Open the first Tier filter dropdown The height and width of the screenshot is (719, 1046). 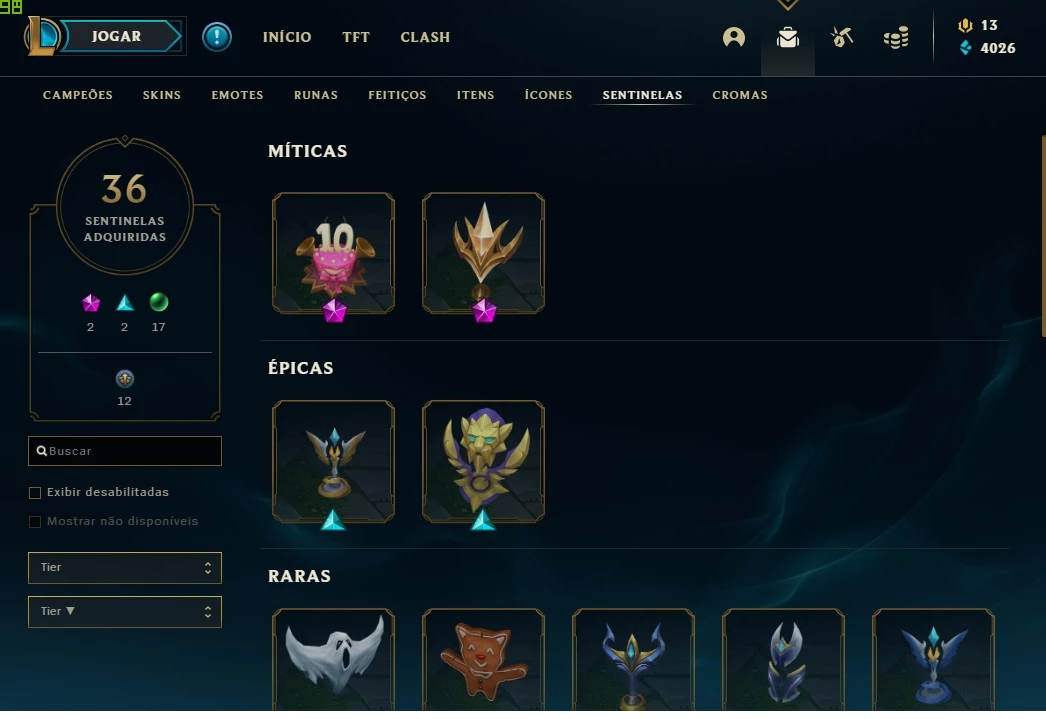125,568
